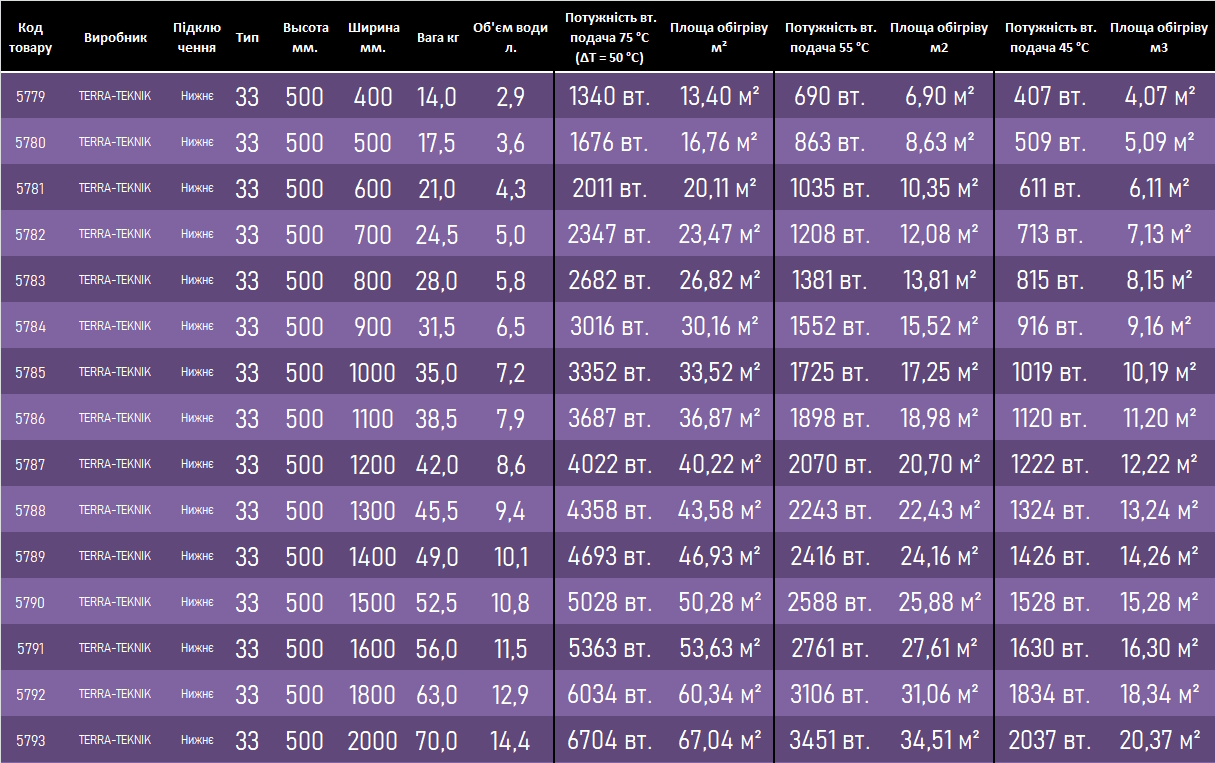Select heating area 20,70 м²
This screenshot has height=763, width=1215.
click(940, 465)
